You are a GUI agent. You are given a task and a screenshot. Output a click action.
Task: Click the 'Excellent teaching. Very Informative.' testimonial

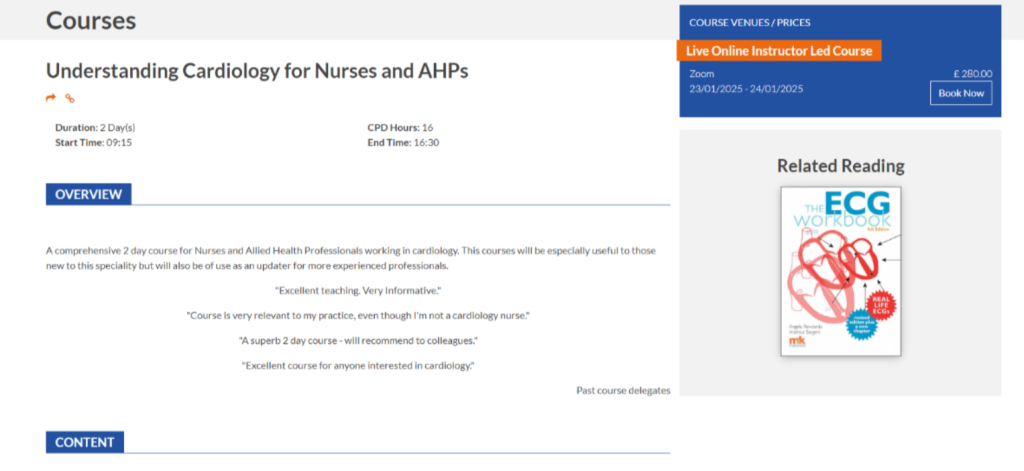(x=357, y=290)
